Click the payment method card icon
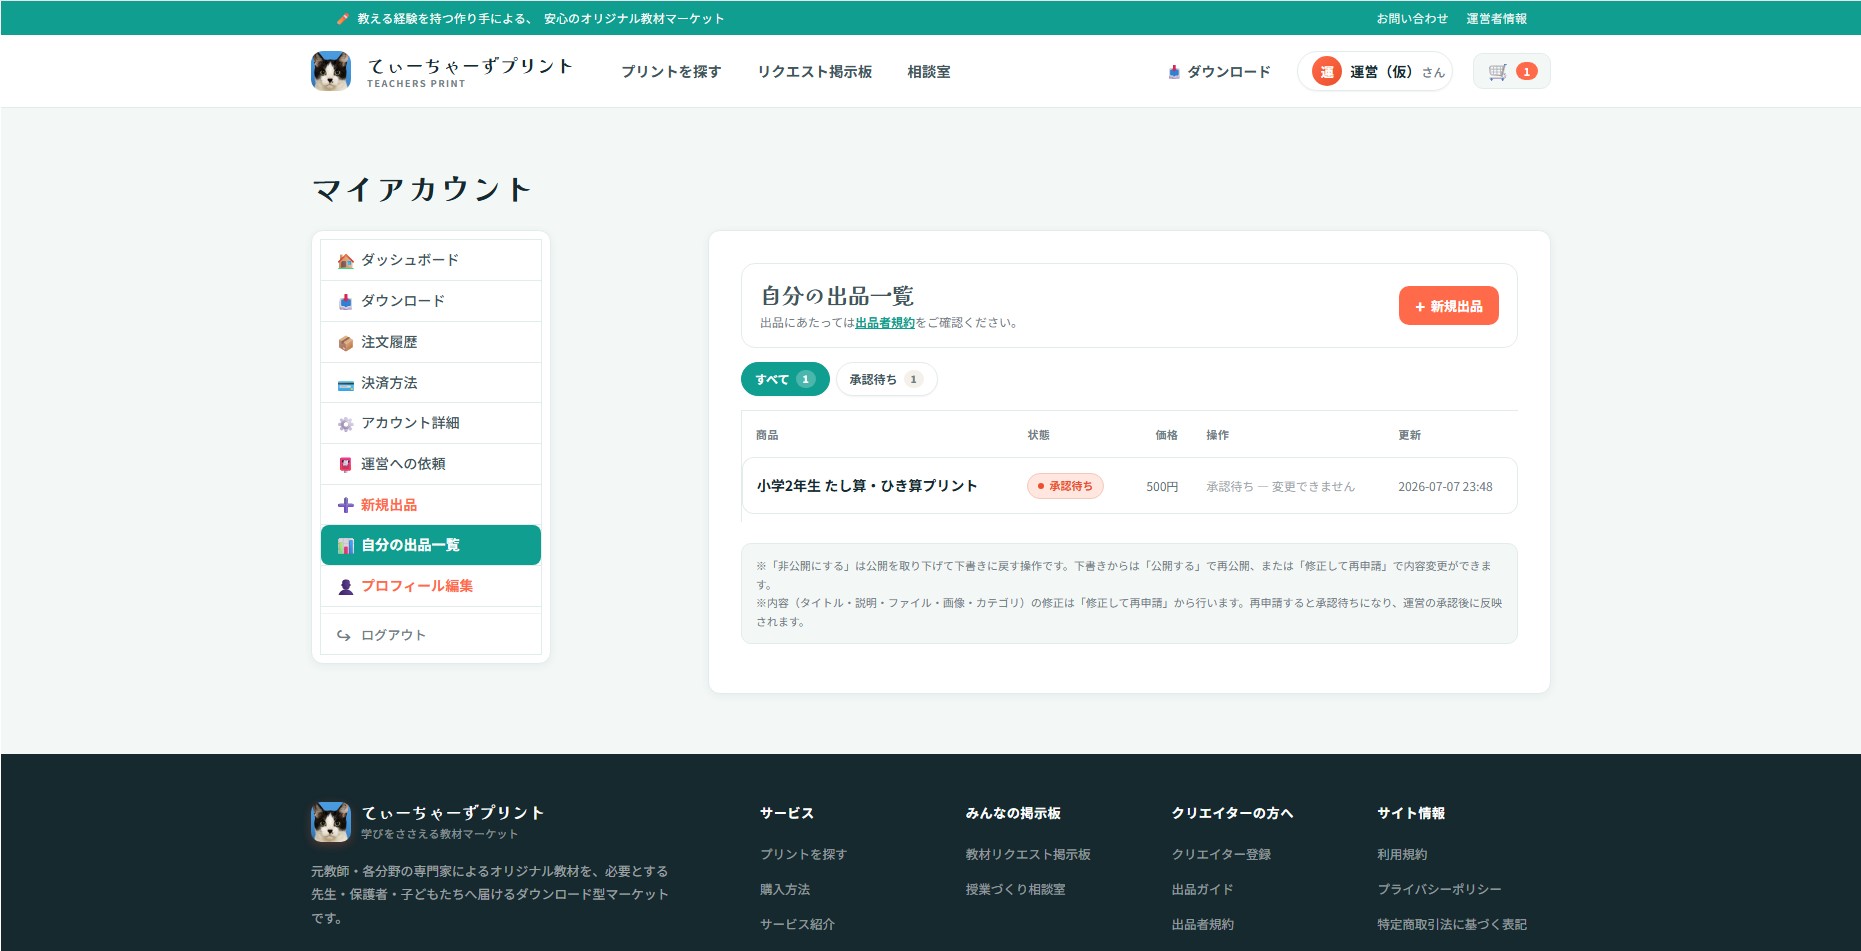The width and height of the screenshot is (1861, 951). (345, 384)
